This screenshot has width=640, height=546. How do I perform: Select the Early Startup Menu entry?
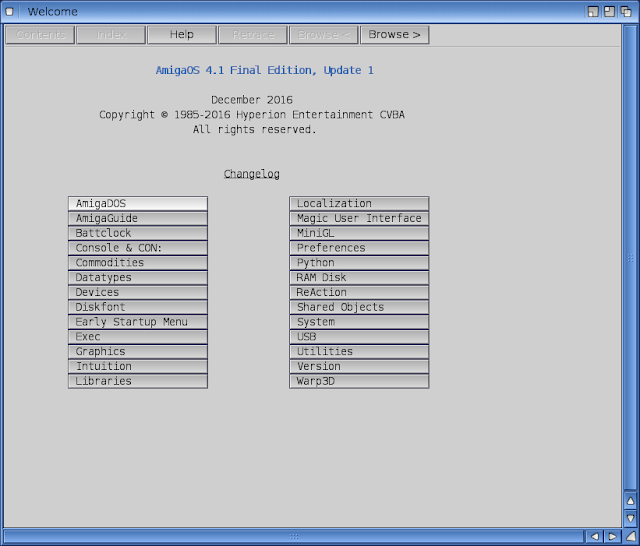pos(138,322)
